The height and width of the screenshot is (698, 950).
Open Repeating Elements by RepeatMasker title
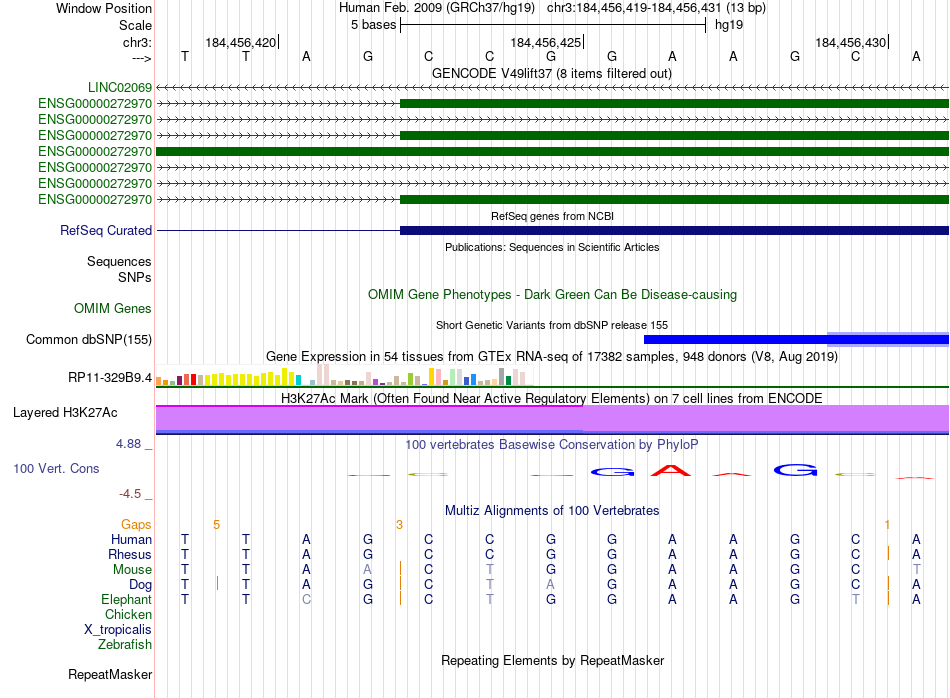(552, 660)
